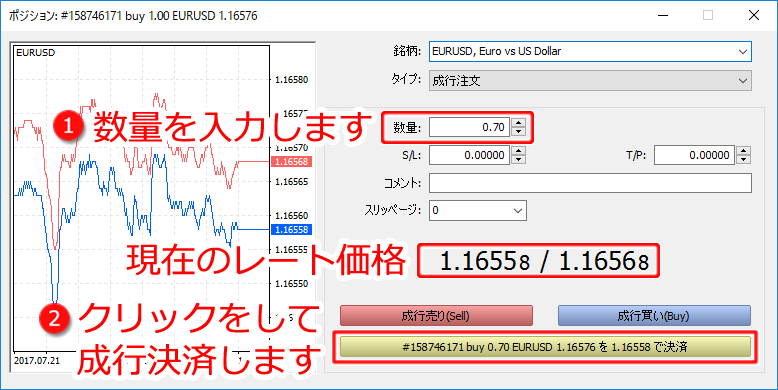Click the bid price label 1.16558 on chart

pos(291,230)
